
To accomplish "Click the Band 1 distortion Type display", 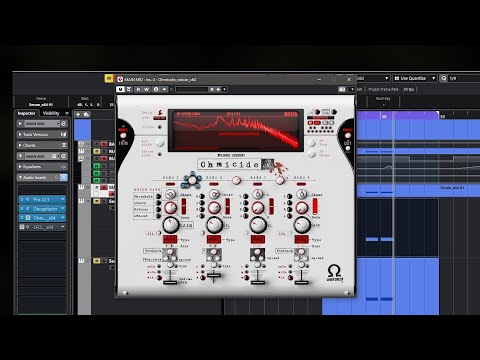I will coord(170,239).
